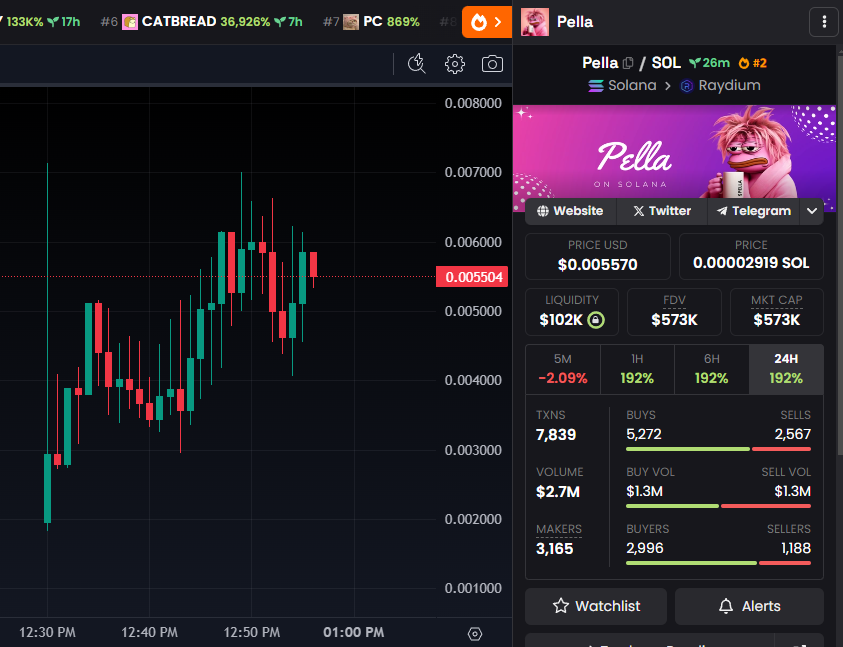
Task: Open the orange trending fire button
Action: (487, 22)
